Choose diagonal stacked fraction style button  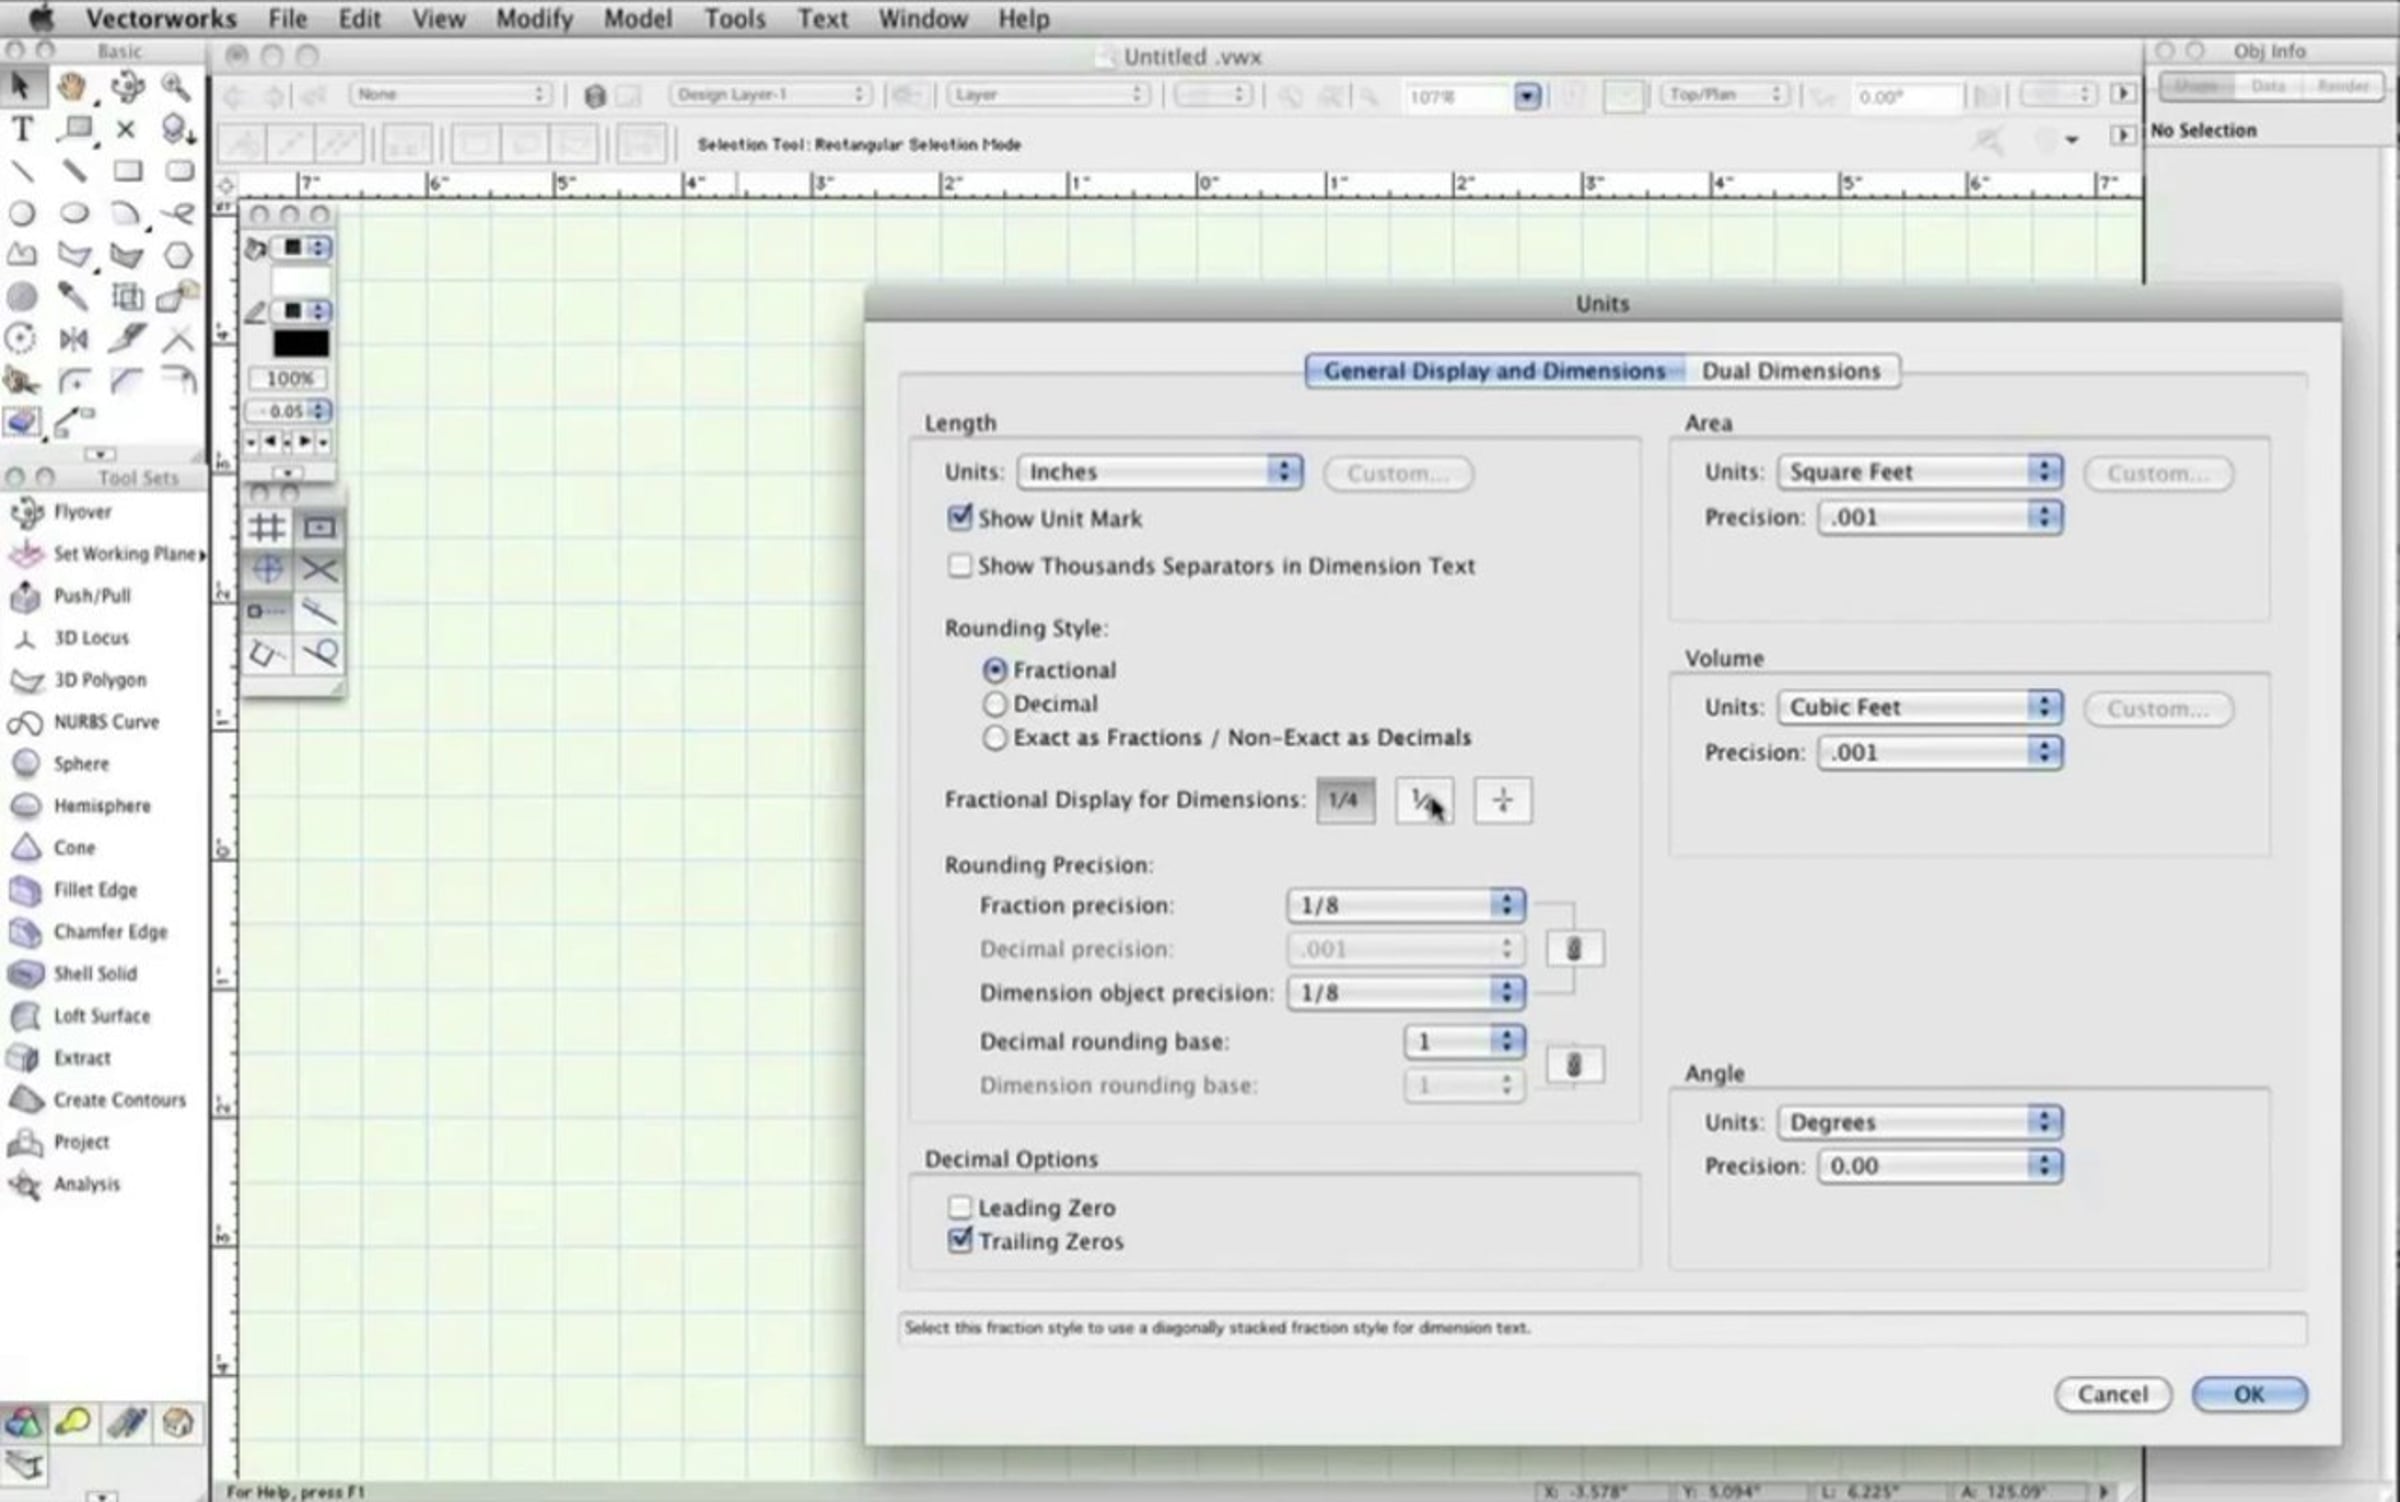[1424, 800]
